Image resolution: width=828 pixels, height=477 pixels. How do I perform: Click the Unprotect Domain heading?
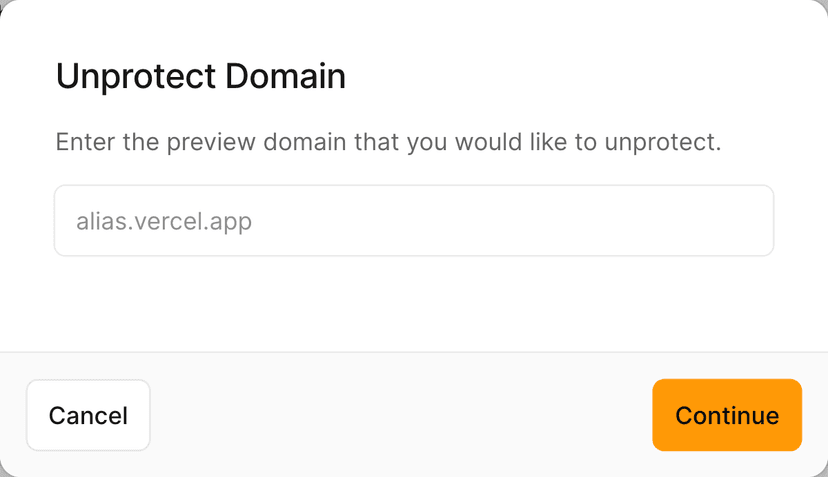click(201, 76)
